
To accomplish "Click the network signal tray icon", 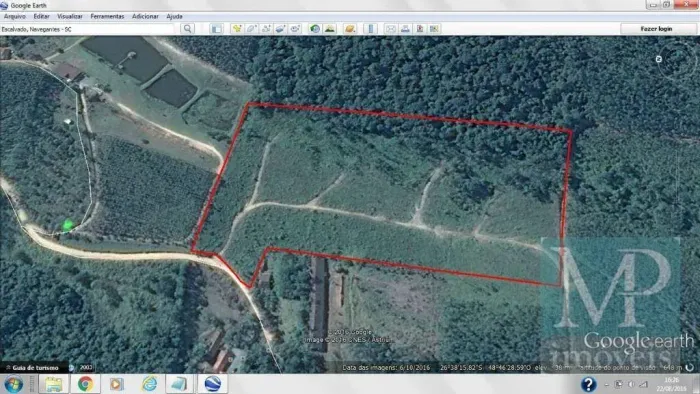I will [643, 384].
